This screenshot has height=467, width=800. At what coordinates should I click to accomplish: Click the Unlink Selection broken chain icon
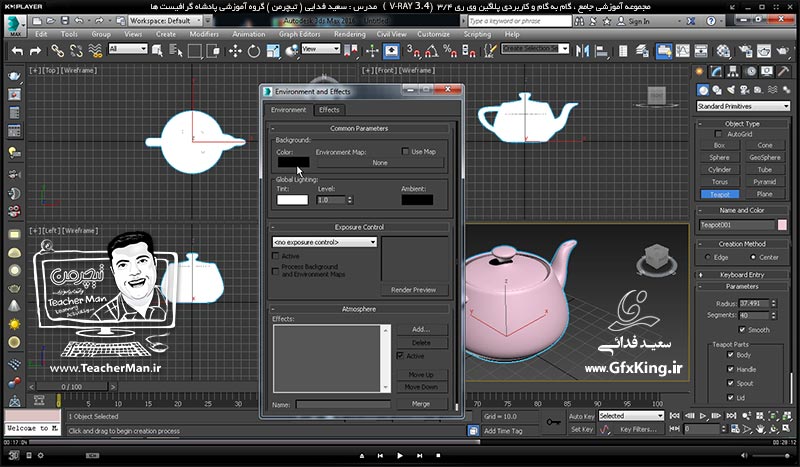coord(76,51)
